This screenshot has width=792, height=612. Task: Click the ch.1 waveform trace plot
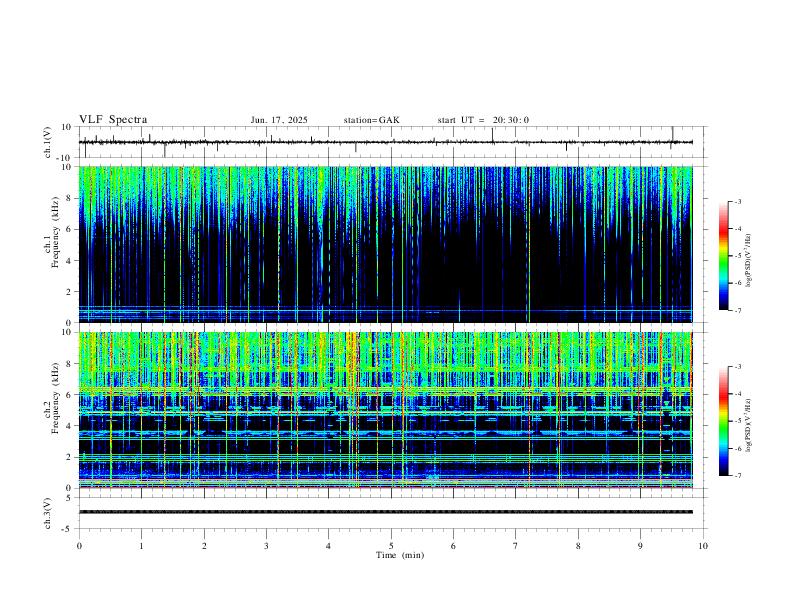click(385, 142)
